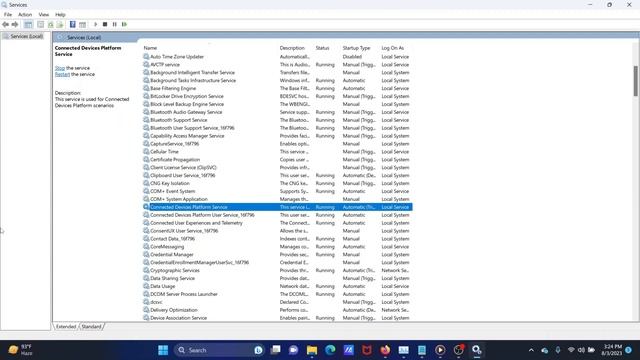
Task: Sort by the Status column header
Action: pyautogui.click(x=322, y=48)
